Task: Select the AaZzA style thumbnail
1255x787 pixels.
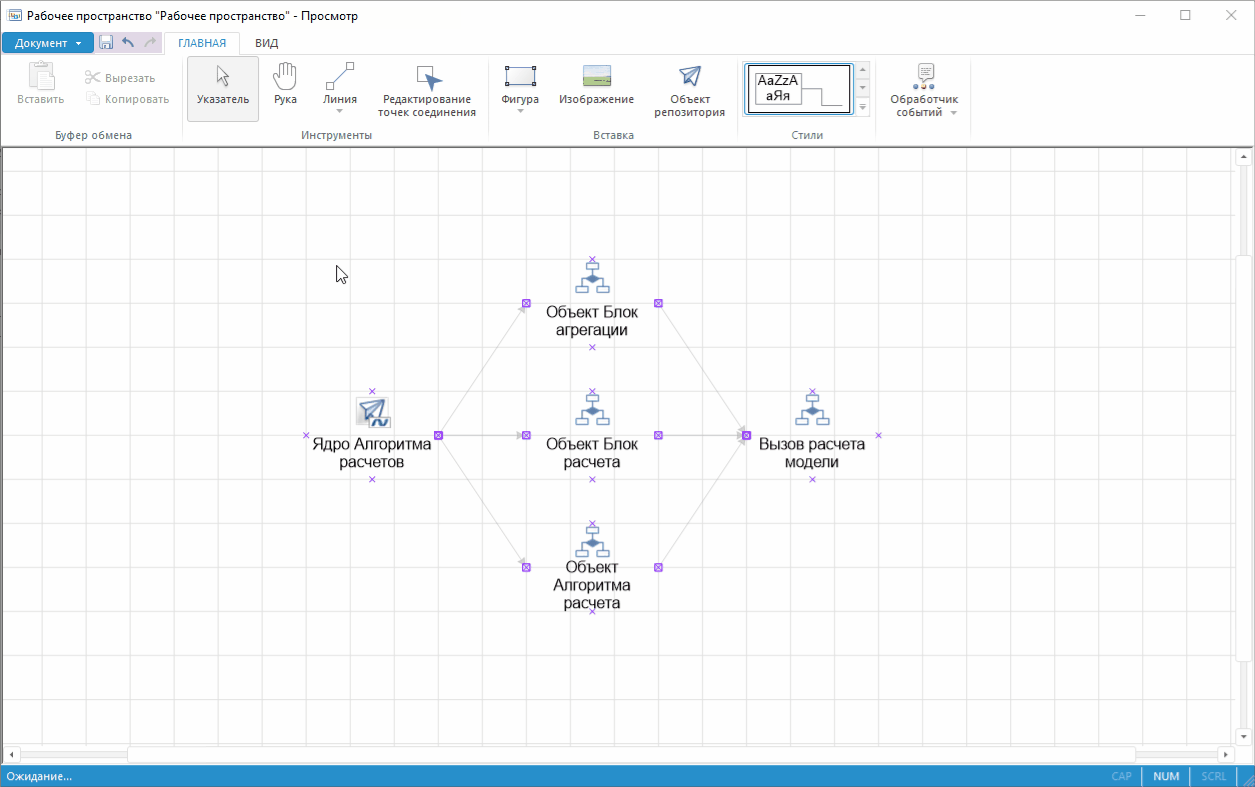Action: (x=798, y=89)
